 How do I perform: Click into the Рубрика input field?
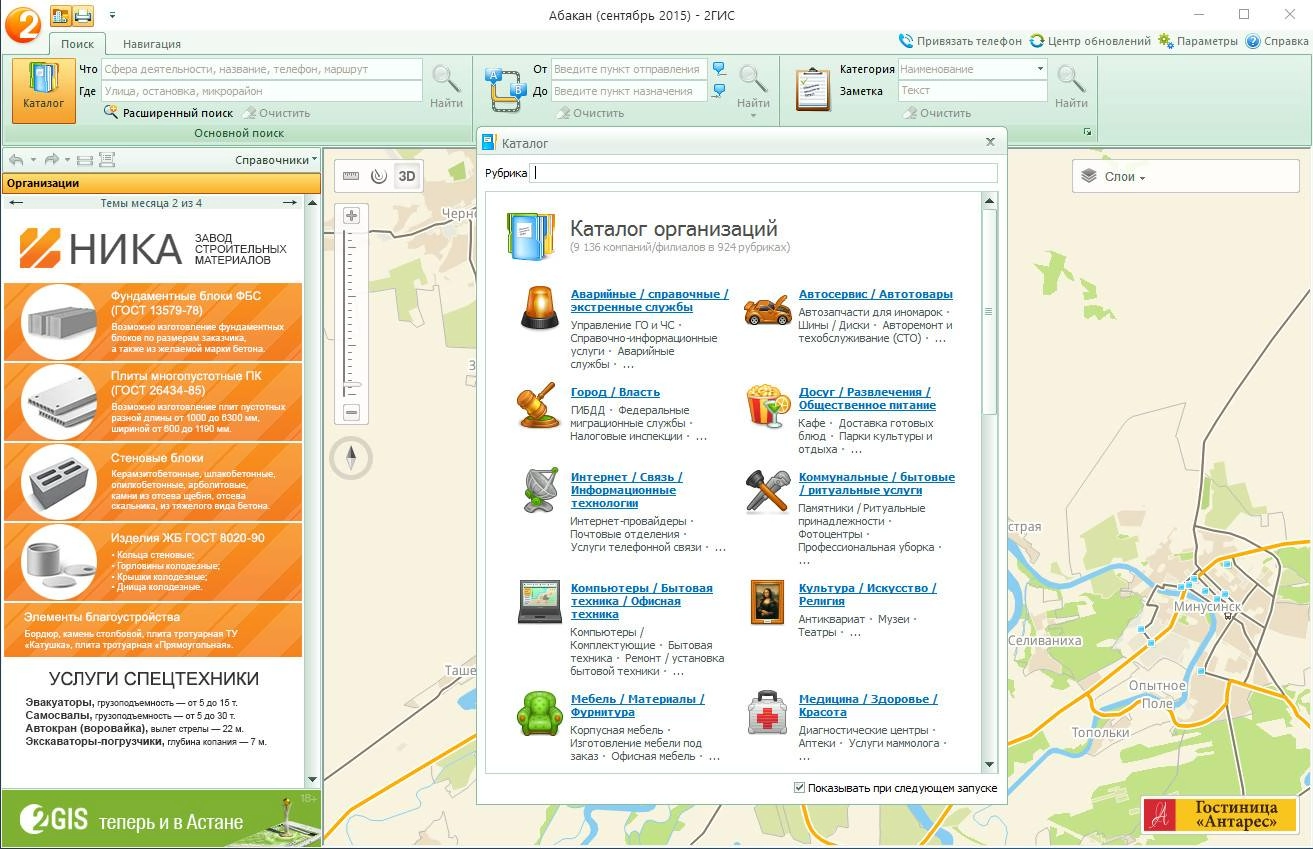pyautogui.click(x=765, y=173)
